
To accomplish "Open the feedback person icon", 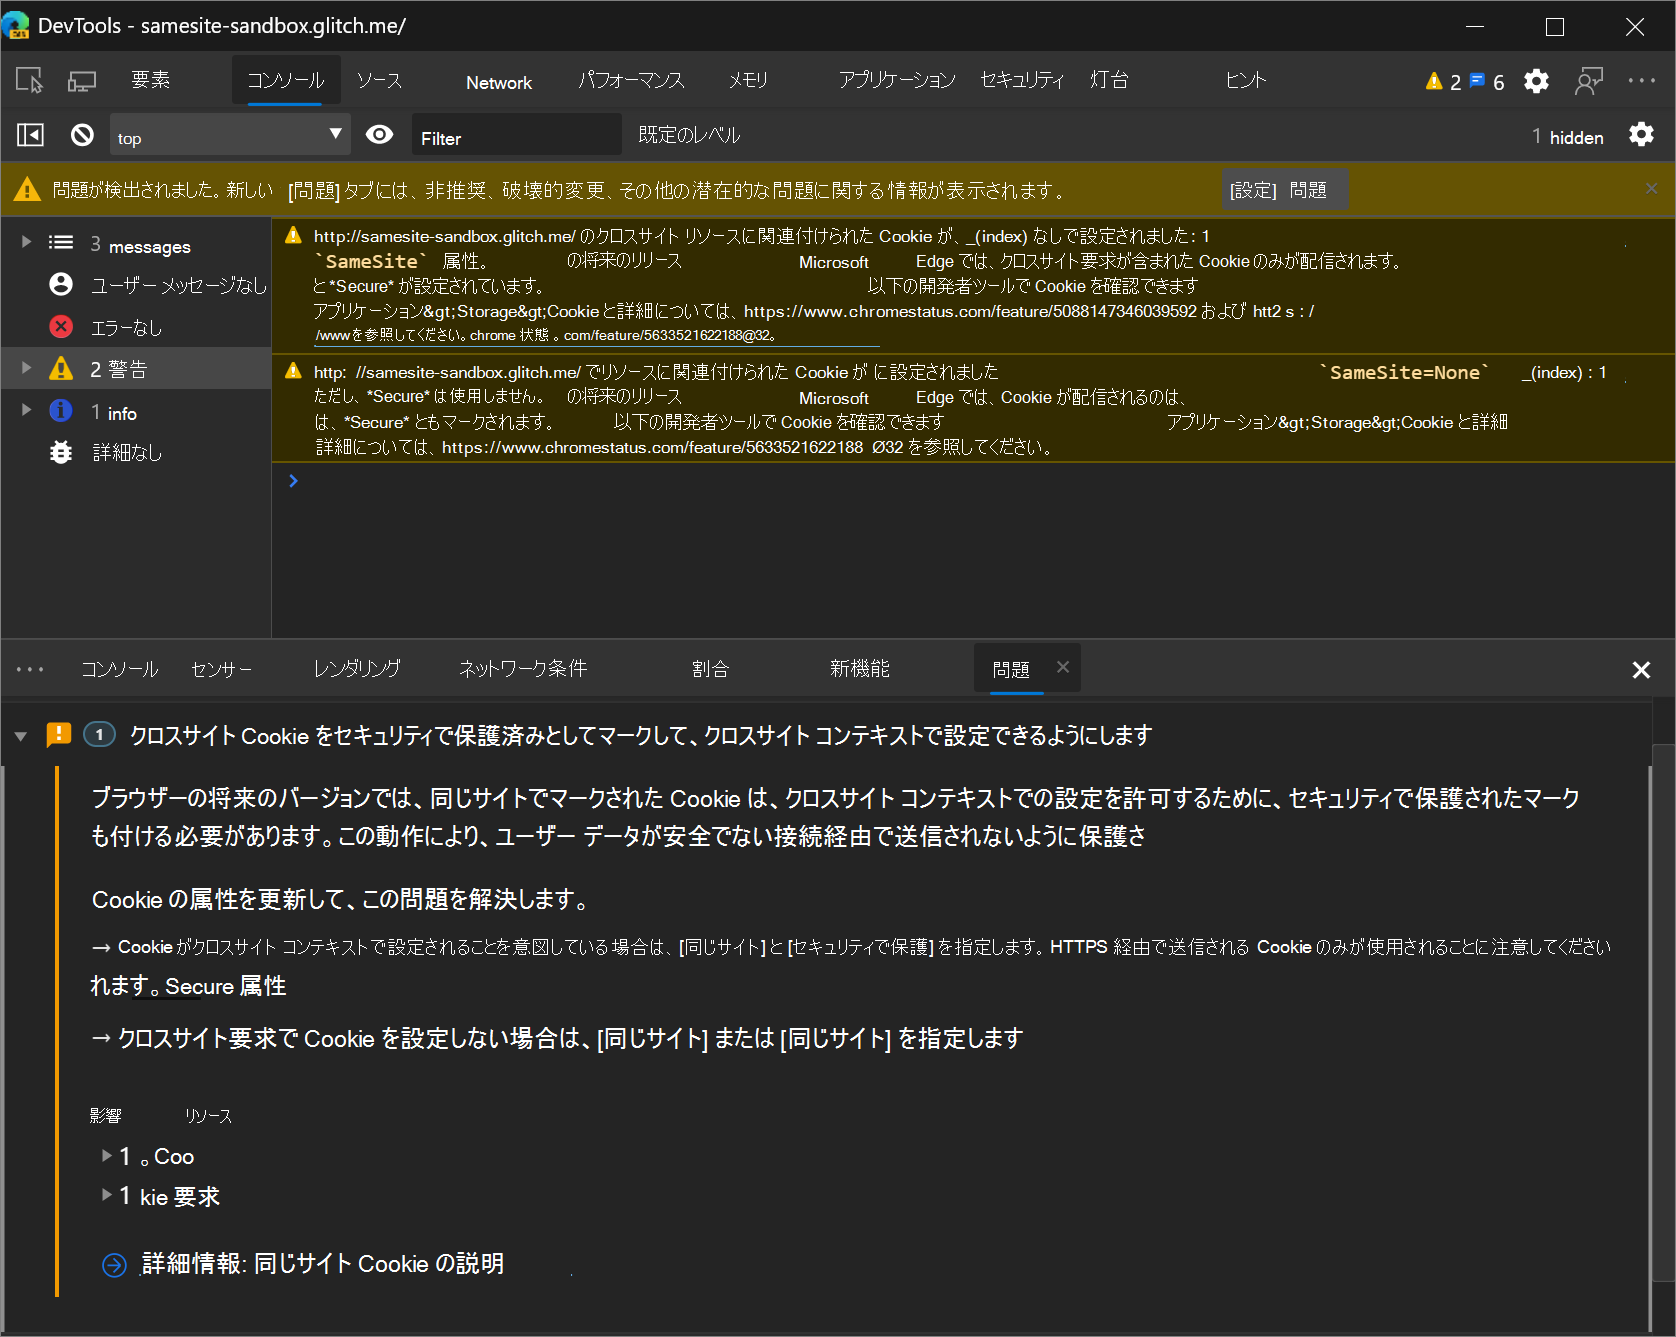I will tap(1588, 81).
